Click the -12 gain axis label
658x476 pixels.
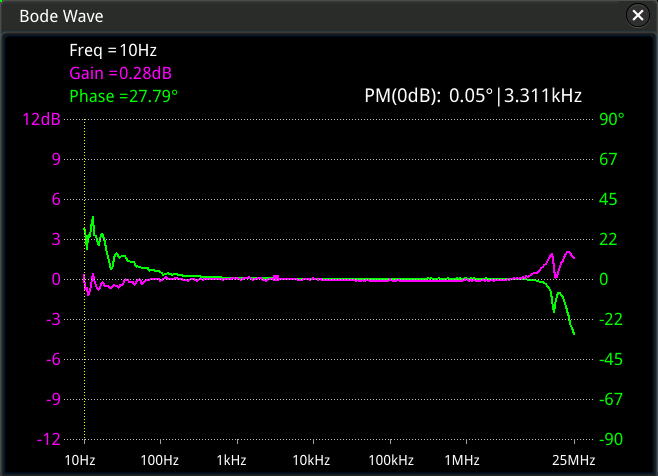pyautogui.click(x=49, y=439)
